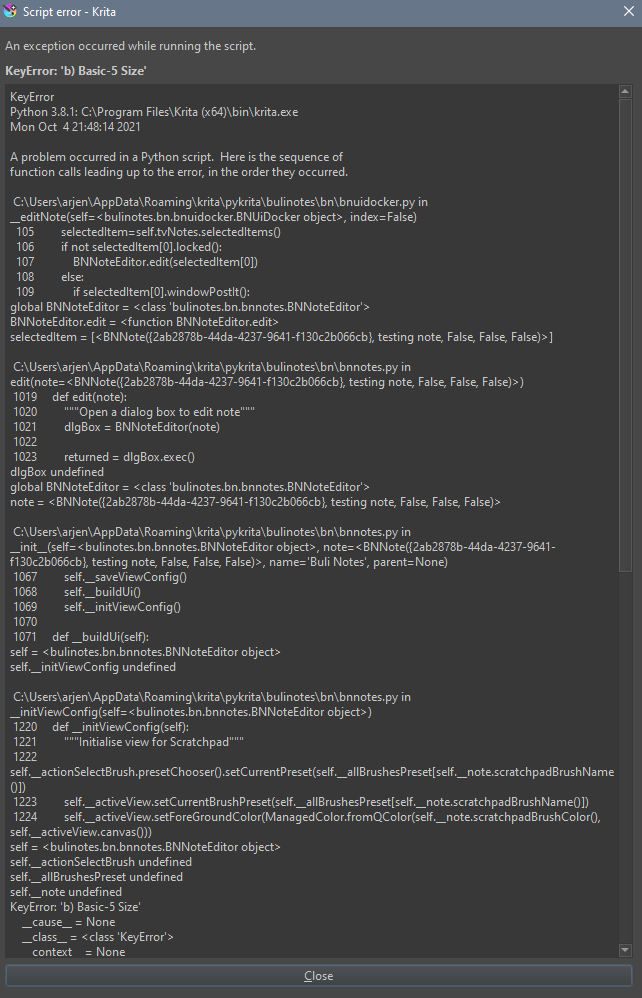642x998 pixels.
Task: Click the 'An exception occurred' message text
Action: (130, 46)
